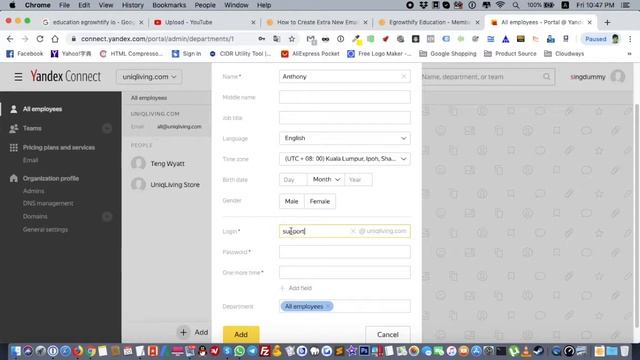Click the Job title input field
Screen dimensions: 640x360
click(345, 118)
